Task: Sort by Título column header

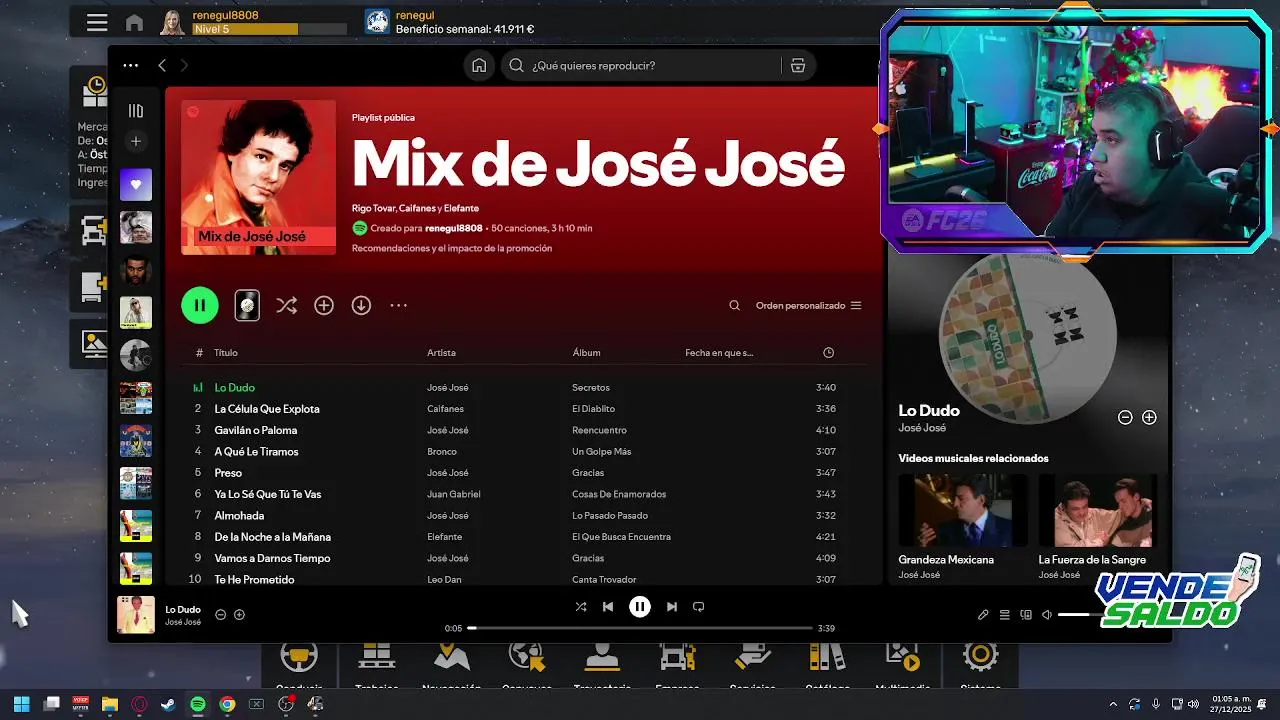Action: (x=226, y=353)
